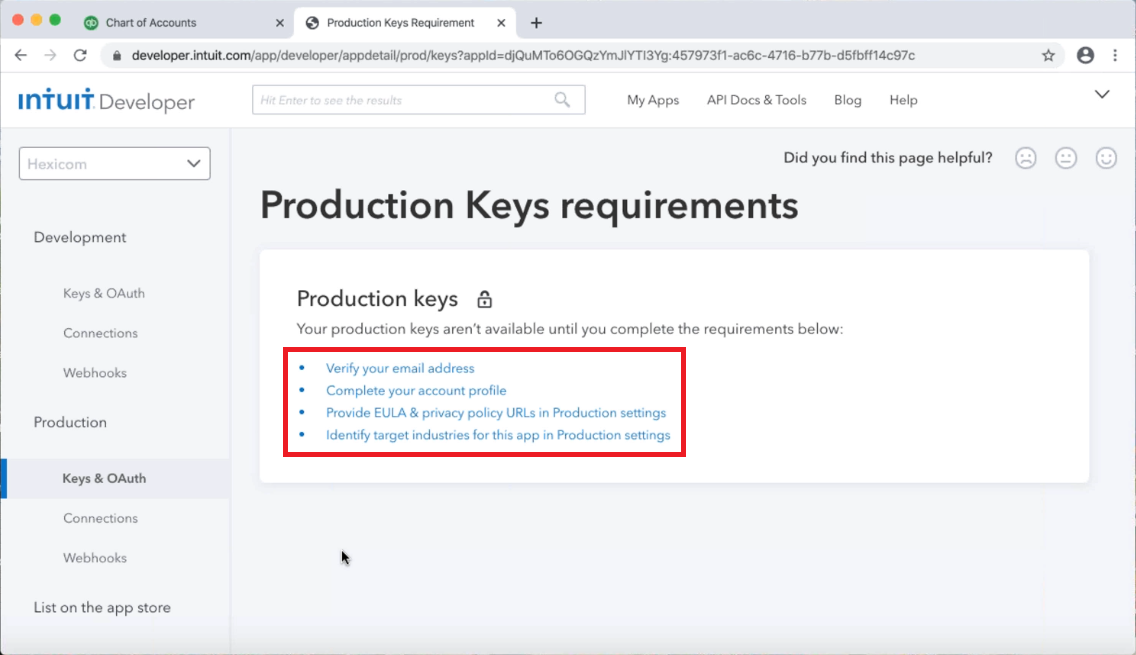
Task: Click the browser forward arrow
Action: (50, 55)
